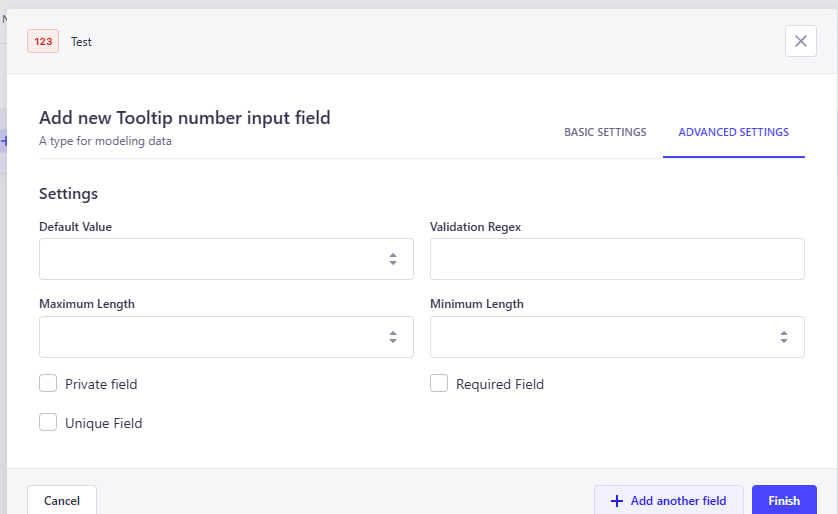Decrement Minimum Length using the down arrow
Viewport: 838px width, 514px height.
(x=784, y=341)
